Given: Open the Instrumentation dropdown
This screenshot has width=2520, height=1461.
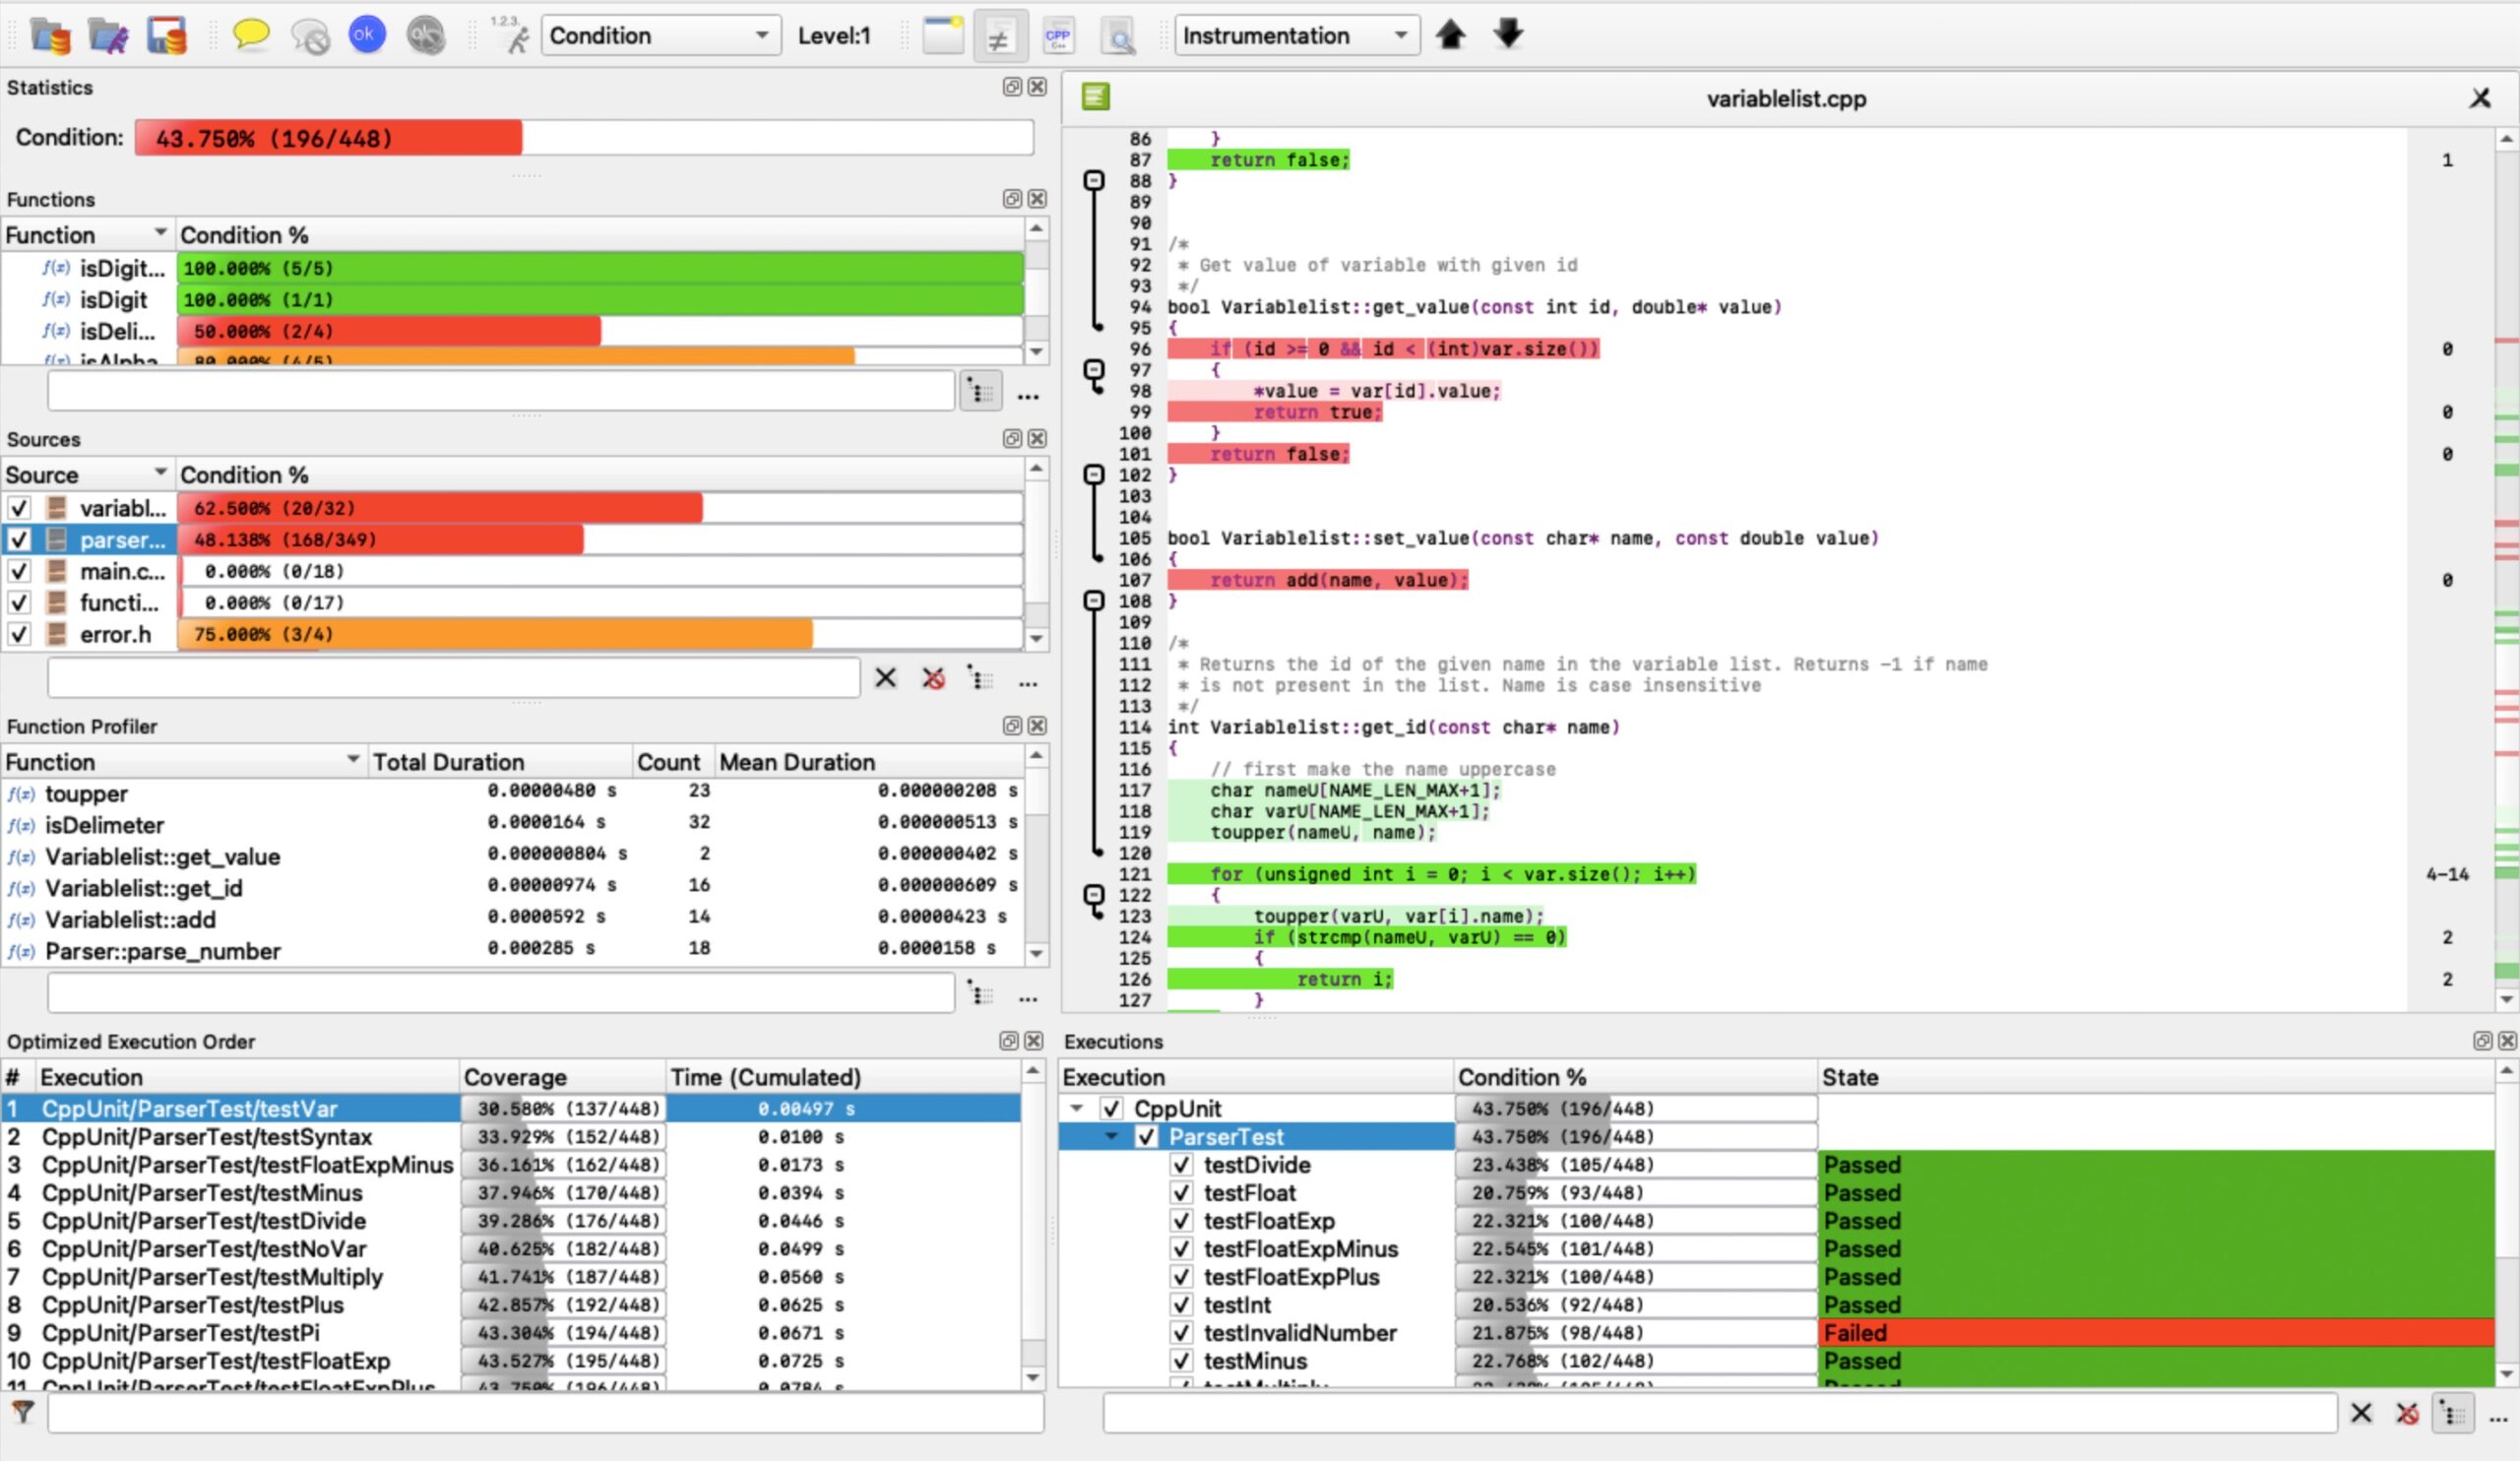Looking at the screenshot, I should coord(1296,36).
